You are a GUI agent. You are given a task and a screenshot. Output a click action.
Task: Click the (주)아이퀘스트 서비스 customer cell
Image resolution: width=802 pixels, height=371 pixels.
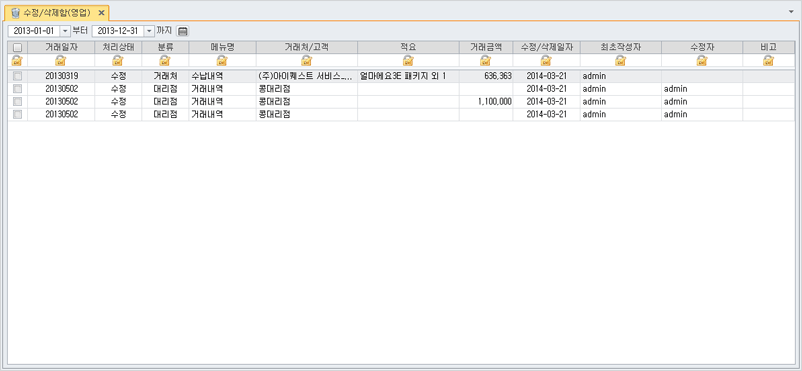click(306, 76)
